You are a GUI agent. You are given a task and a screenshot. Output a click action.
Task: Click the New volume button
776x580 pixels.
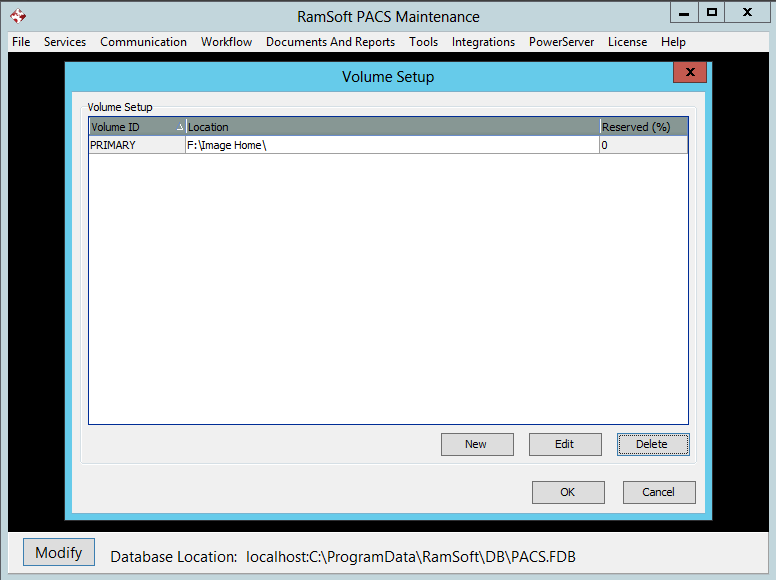coord(476,444)
